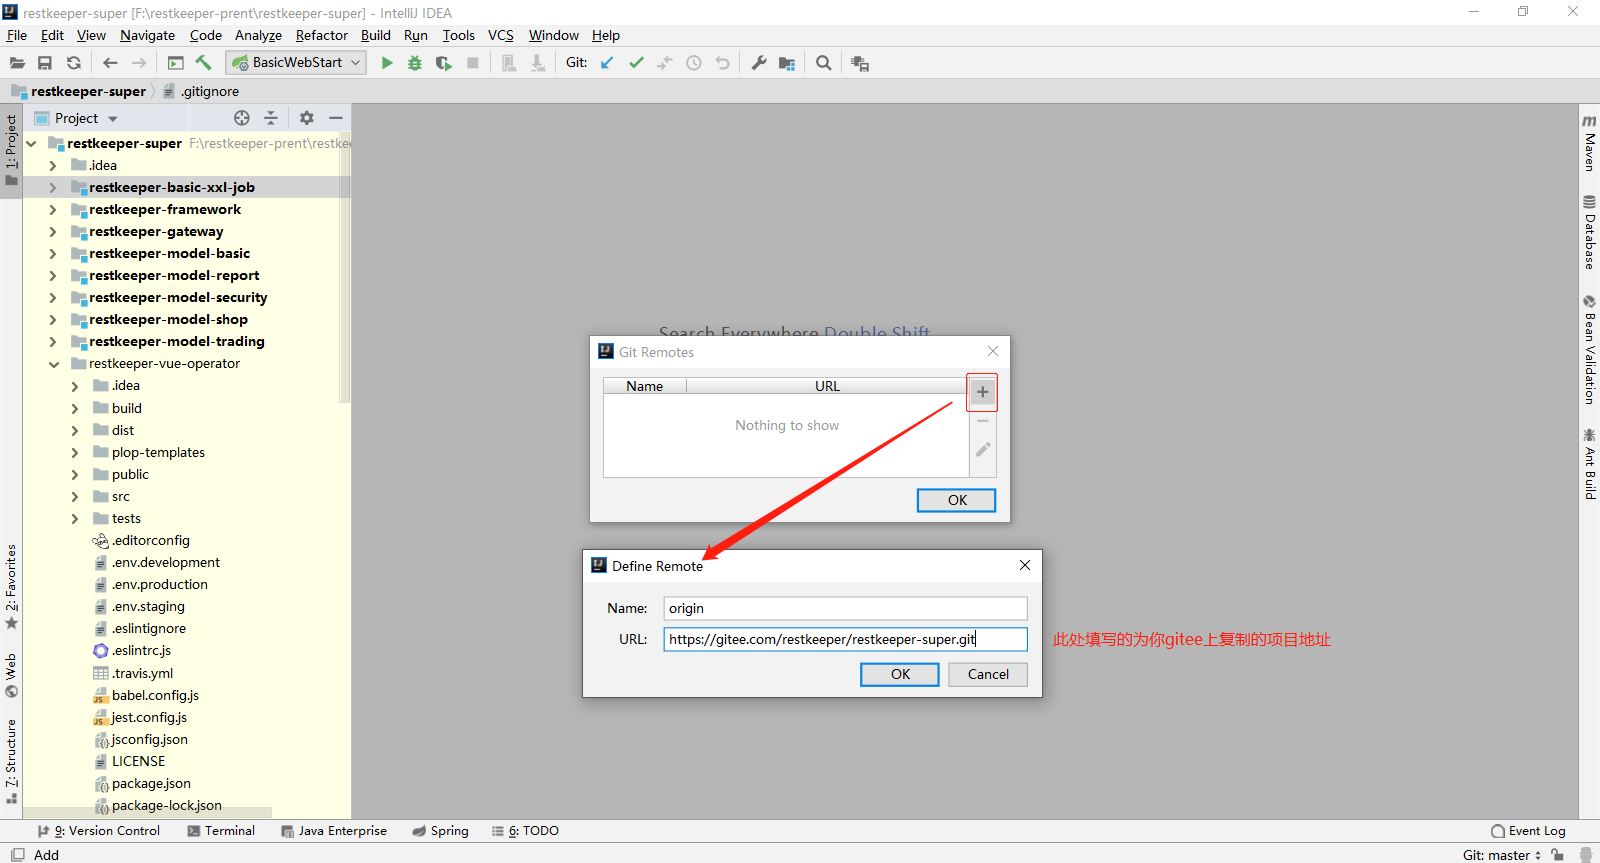This screenshot has height=863, width=1600.
Task: Navigate Back with the left arrow icon
Action: (110, 63)
